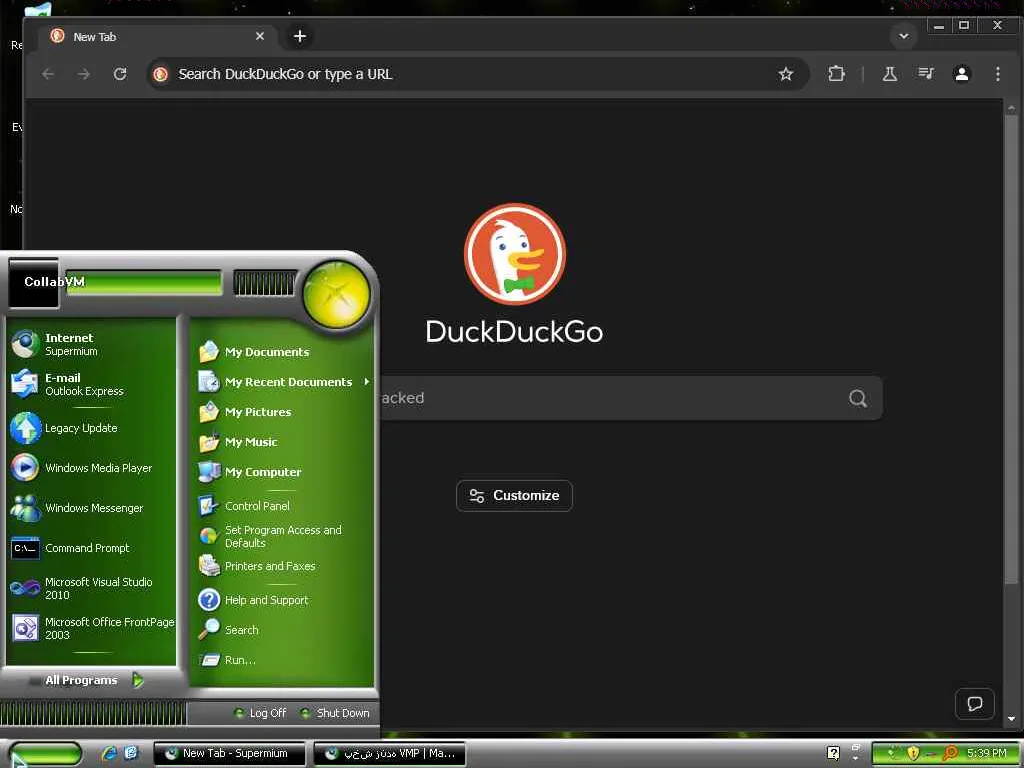This screenshot has width=1024, height=768.
Task: Click the security shield tray icon
Action: tap(913, 753)
